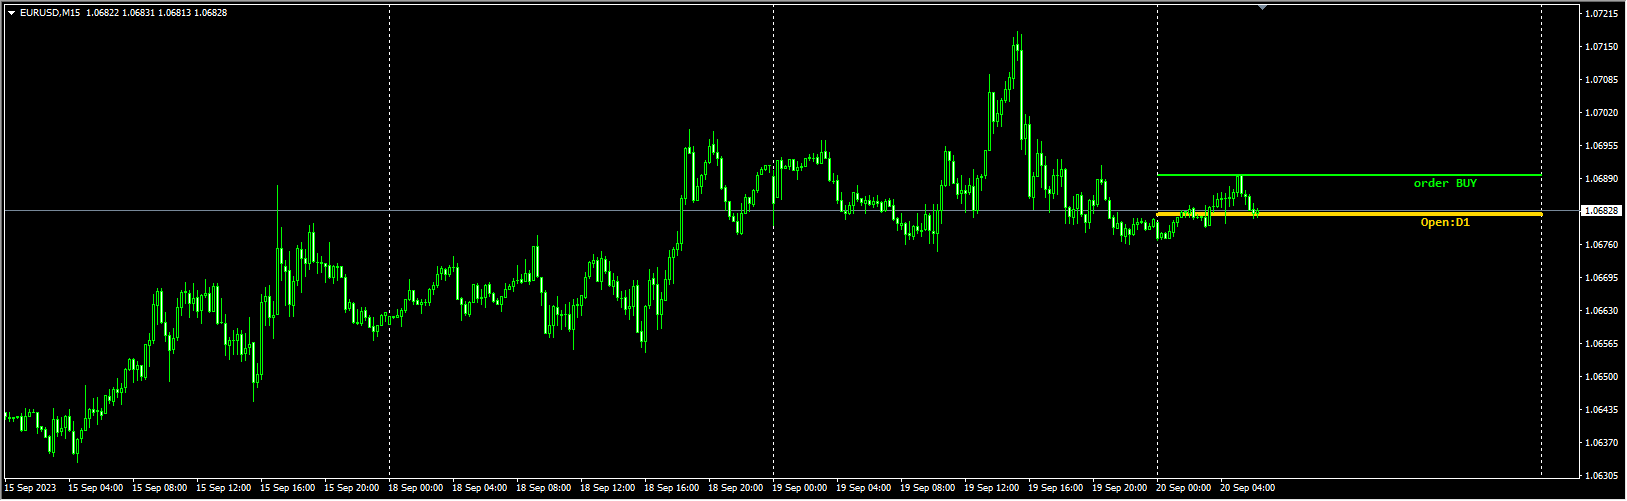Viewport: 1627px width, 501px height.
Task: Click the '15 Sep 20:00' time label
Action: pos(351,489)
